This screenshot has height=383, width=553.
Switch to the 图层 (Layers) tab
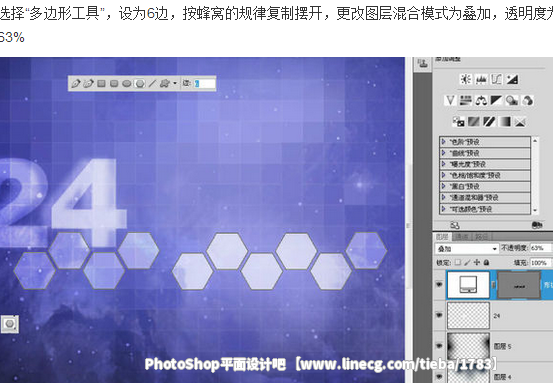[x=443, y=237]
